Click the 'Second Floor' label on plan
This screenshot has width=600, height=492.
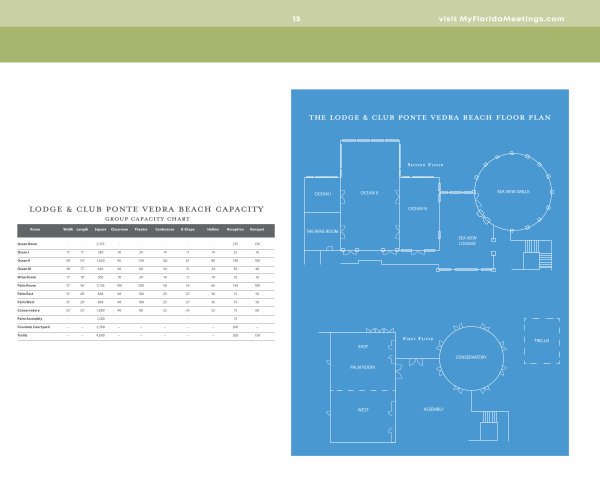click(x=425, y=165)
